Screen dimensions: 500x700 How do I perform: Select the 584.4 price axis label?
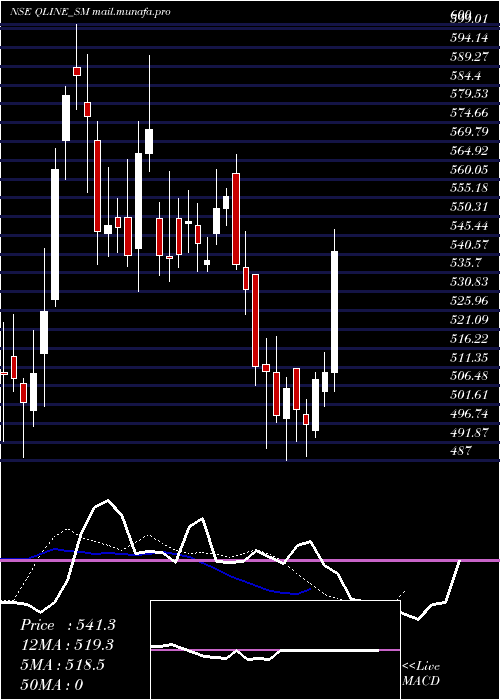coord(466,75)
